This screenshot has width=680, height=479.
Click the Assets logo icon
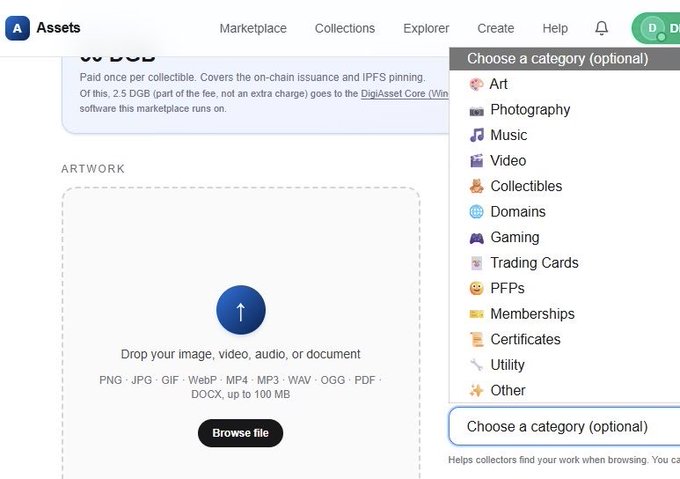coord(17,28)
